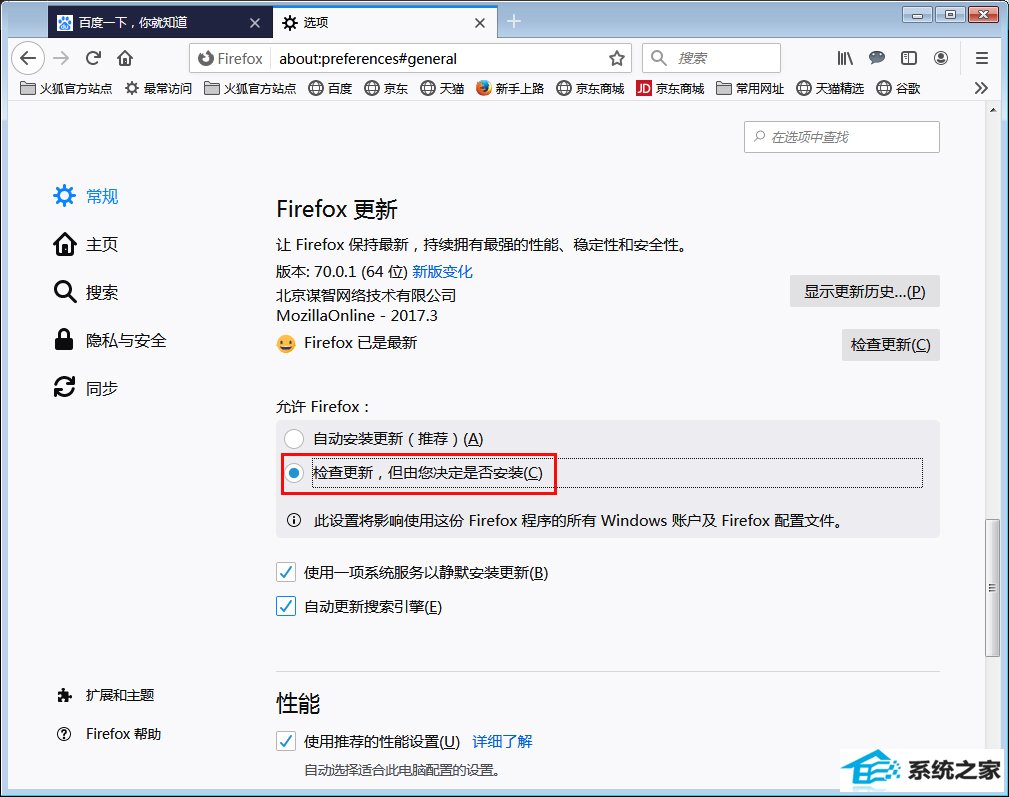
Task: Select 检查更新，但由您决定是否安装 radio
Action: (x=294, y=473)
